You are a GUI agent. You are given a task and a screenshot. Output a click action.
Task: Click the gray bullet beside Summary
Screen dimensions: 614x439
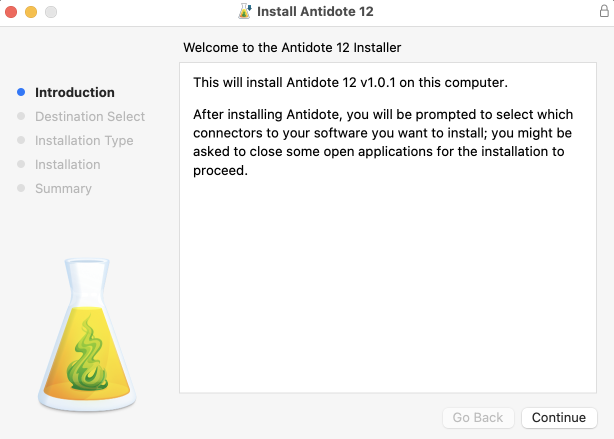[21, 188]
